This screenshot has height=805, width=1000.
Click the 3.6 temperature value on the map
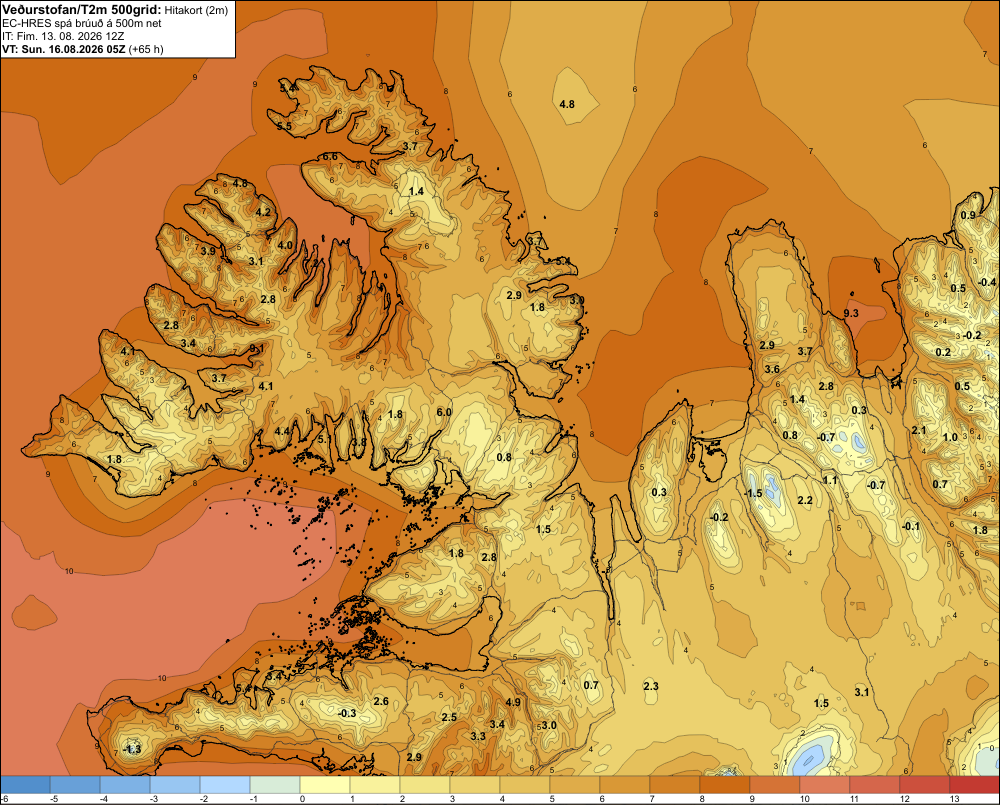tap(772, 369)
